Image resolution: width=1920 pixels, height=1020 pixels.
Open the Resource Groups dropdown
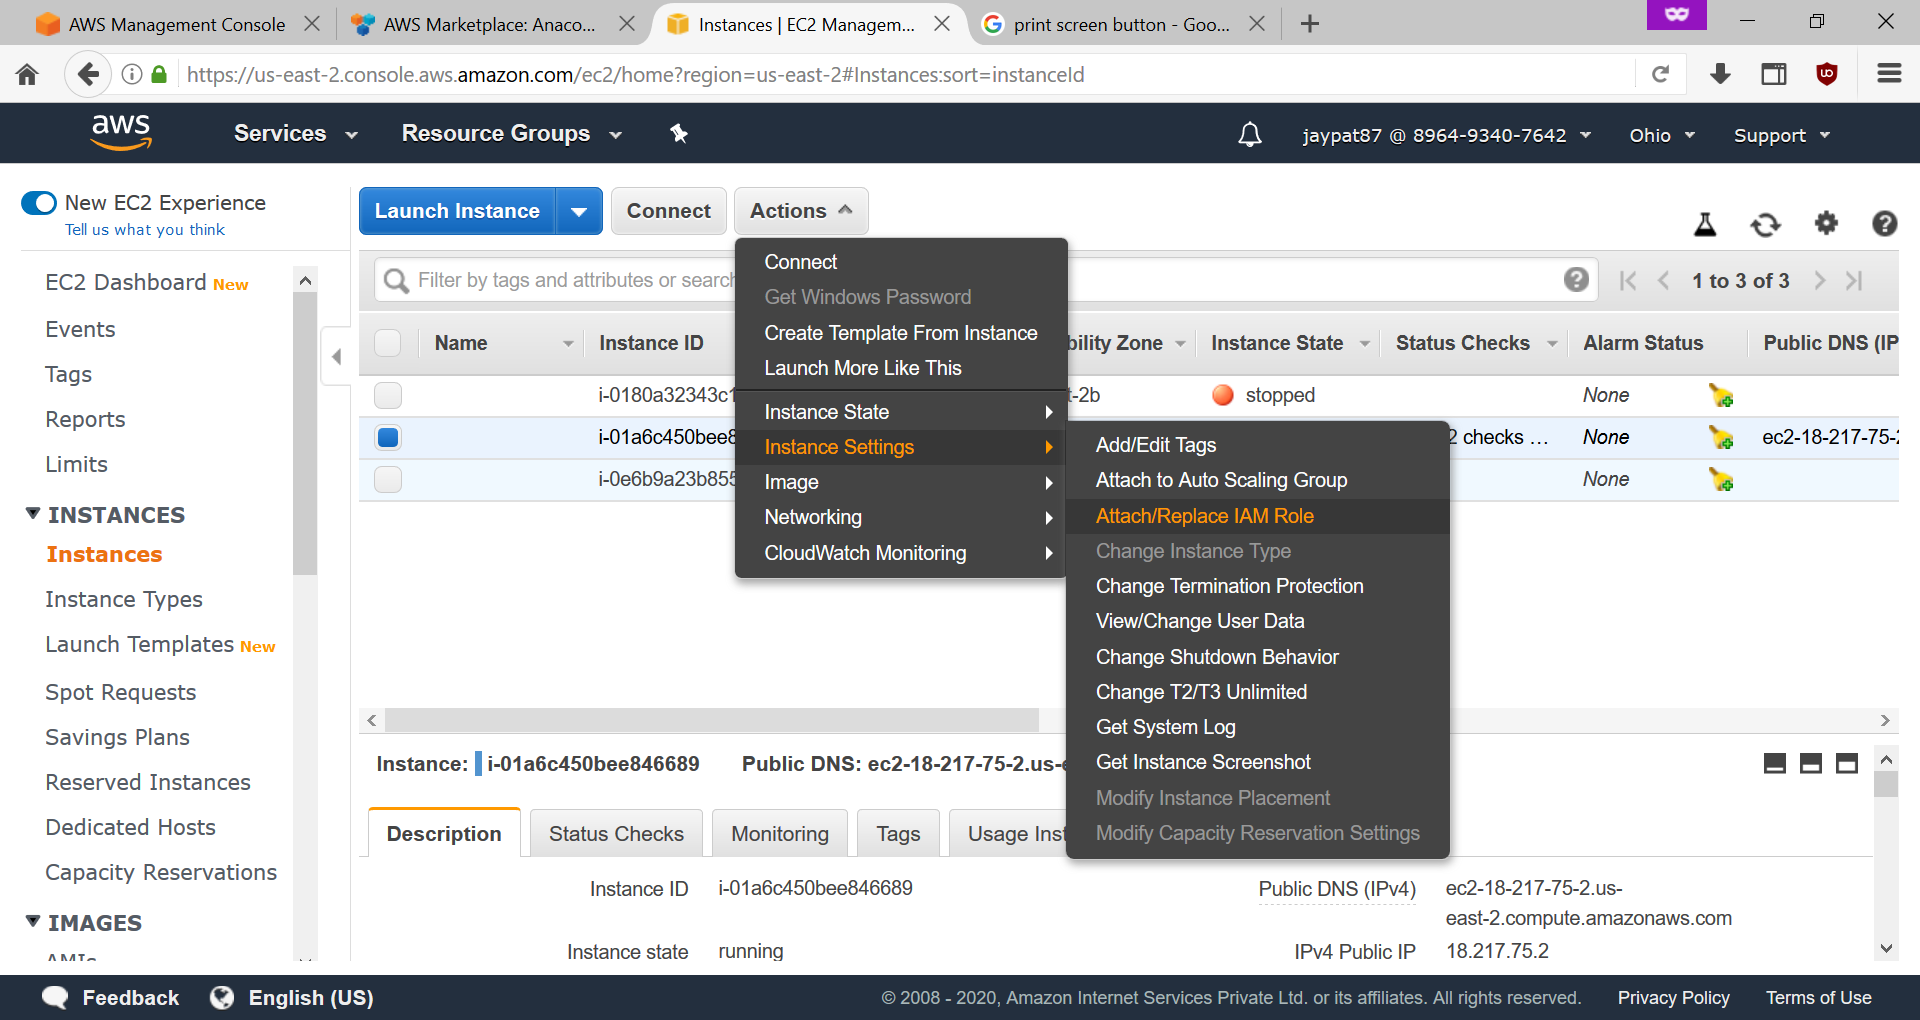(x=512, y=133)
